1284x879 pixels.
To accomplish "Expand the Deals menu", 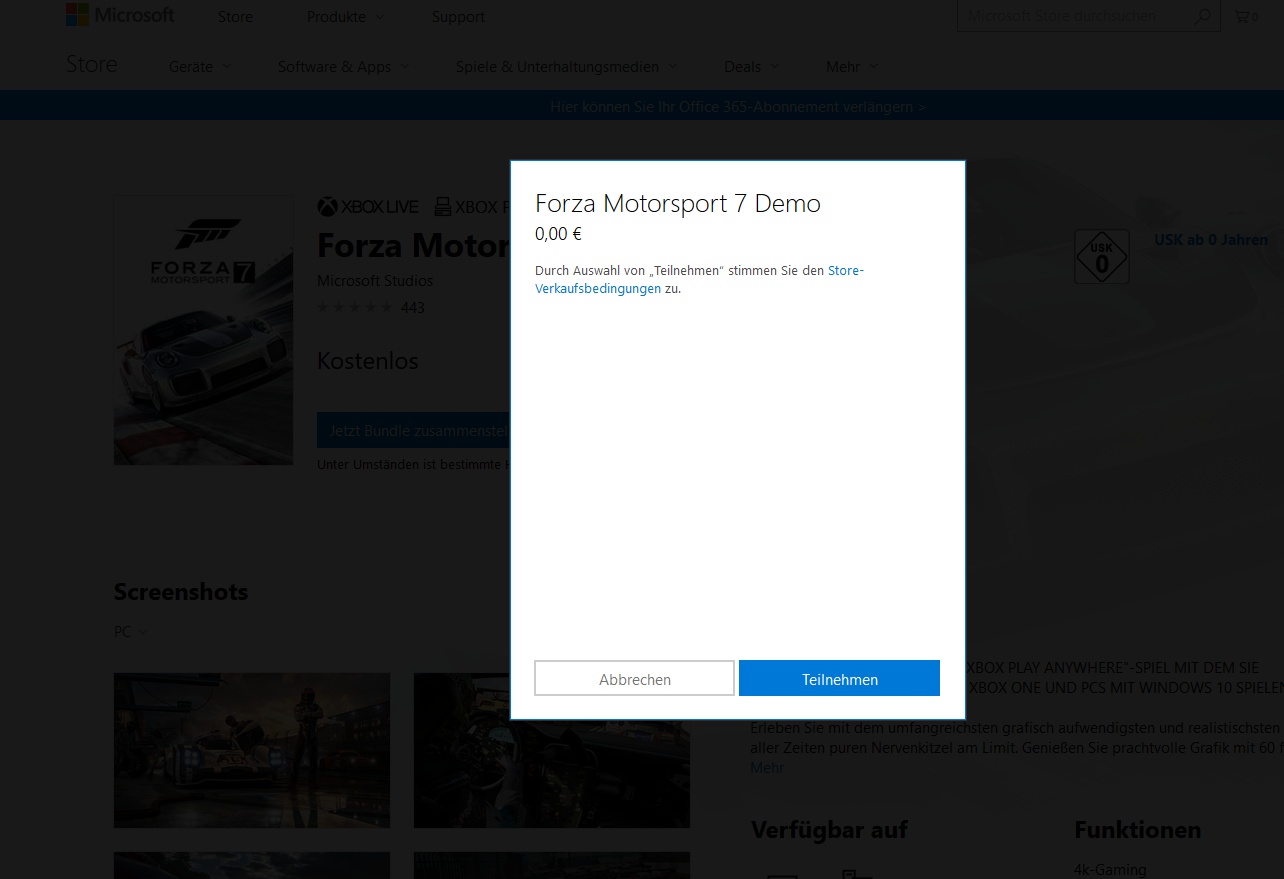I will pos(751,67).
